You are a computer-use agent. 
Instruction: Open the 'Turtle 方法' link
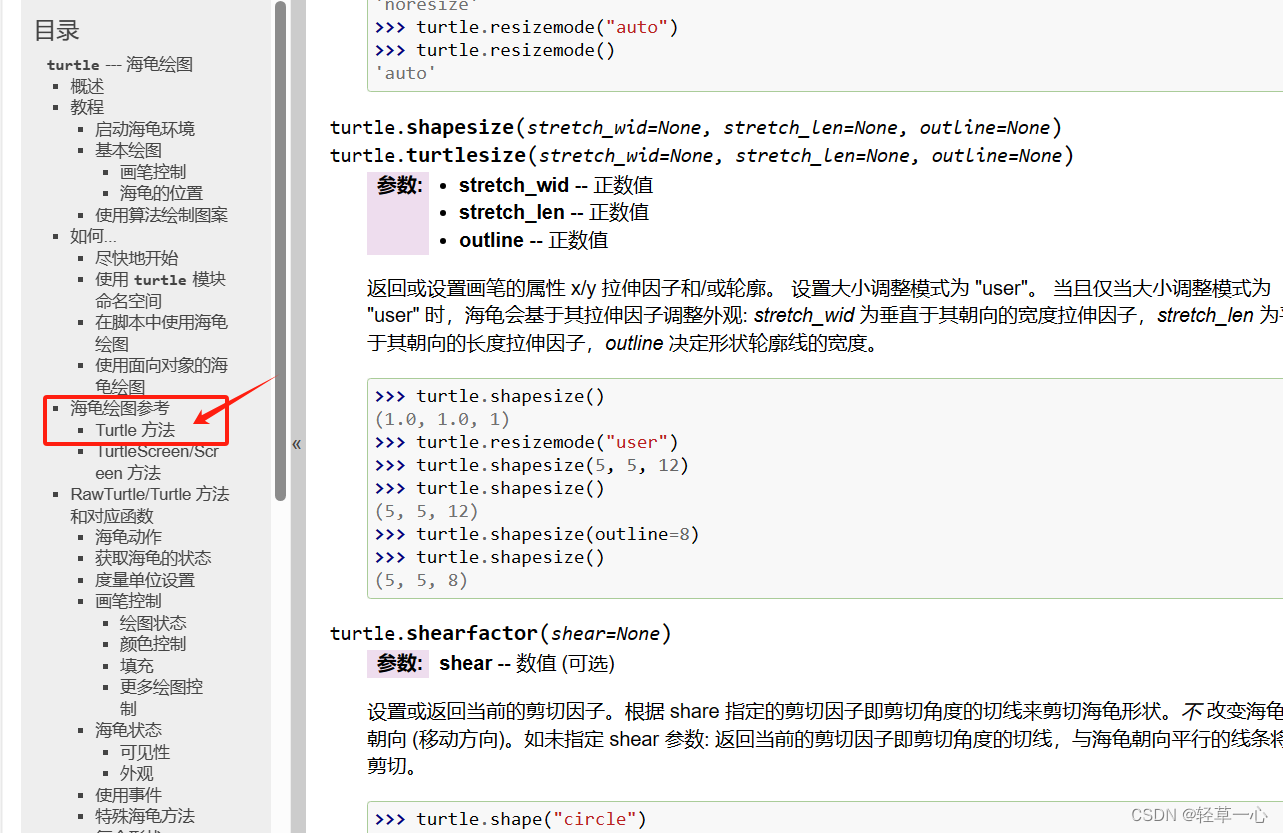click(x=135, y=430)
